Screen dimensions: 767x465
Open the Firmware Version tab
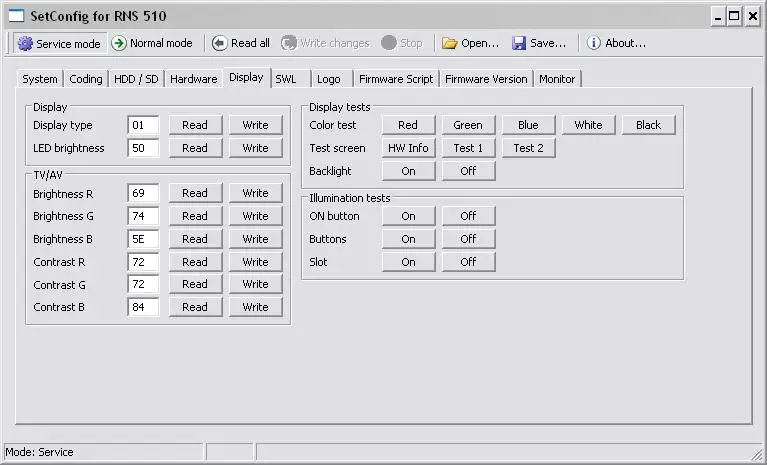486,79
